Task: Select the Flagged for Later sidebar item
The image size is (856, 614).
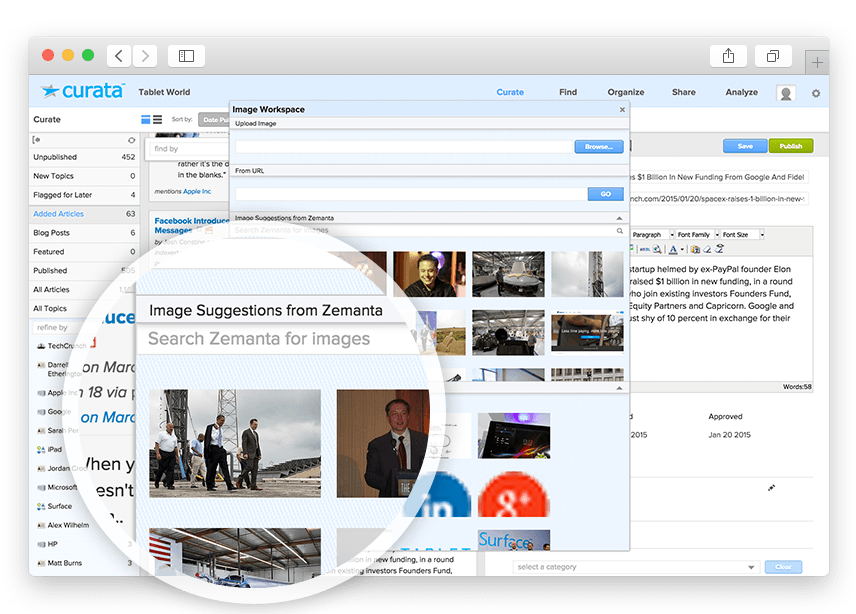Action: (x=63, y=195)
